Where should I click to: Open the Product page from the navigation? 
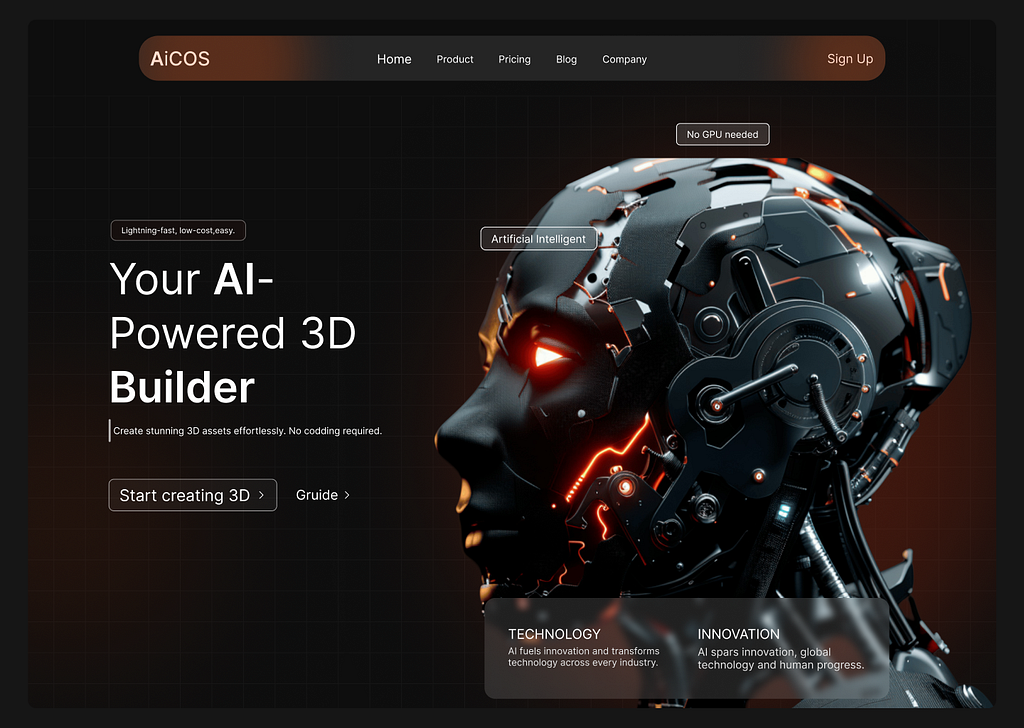(x=455, y=60)
